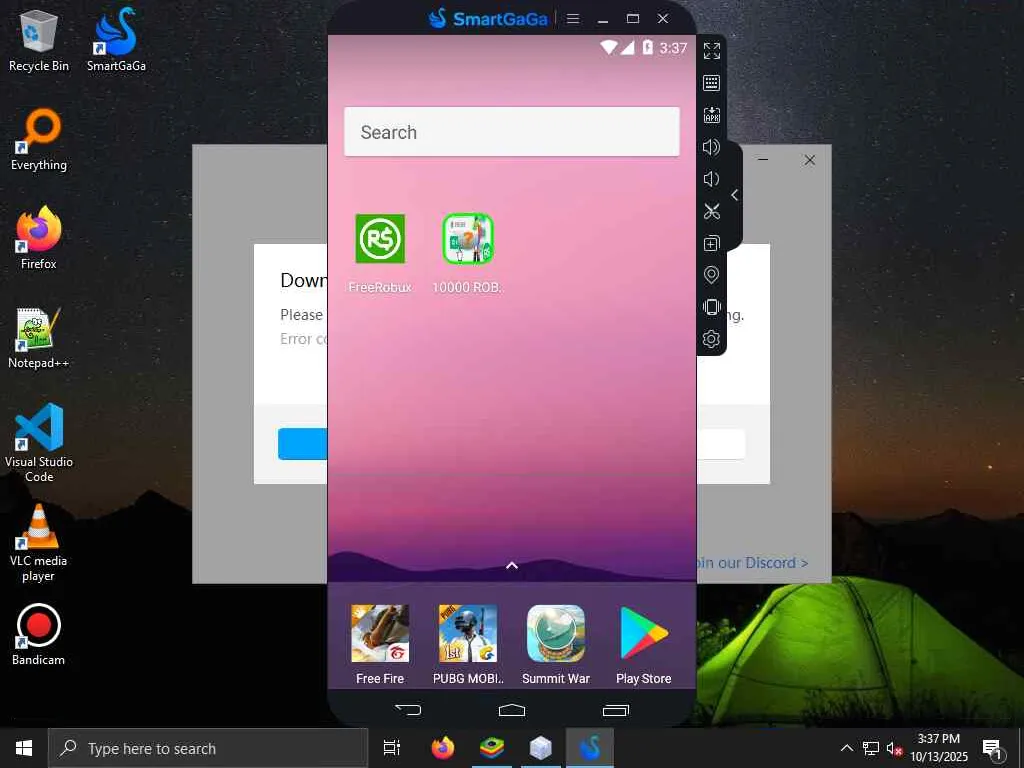
Task: Open Free Fire from the emulator dock
Action: (380, 634)
